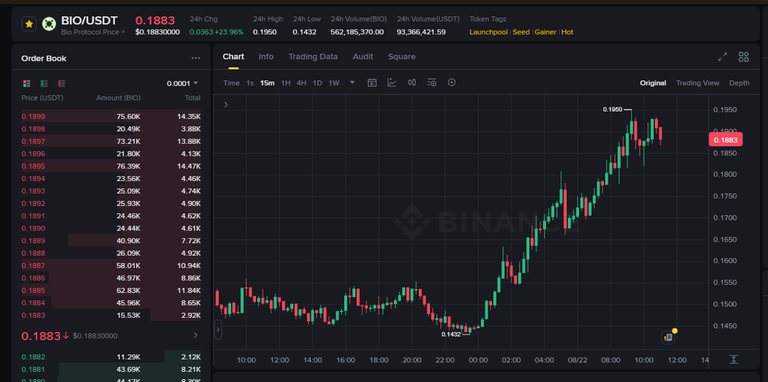Select the 1W chart interval
The image size is (768, 382).
pyautogui.click(x=334, y=83)
